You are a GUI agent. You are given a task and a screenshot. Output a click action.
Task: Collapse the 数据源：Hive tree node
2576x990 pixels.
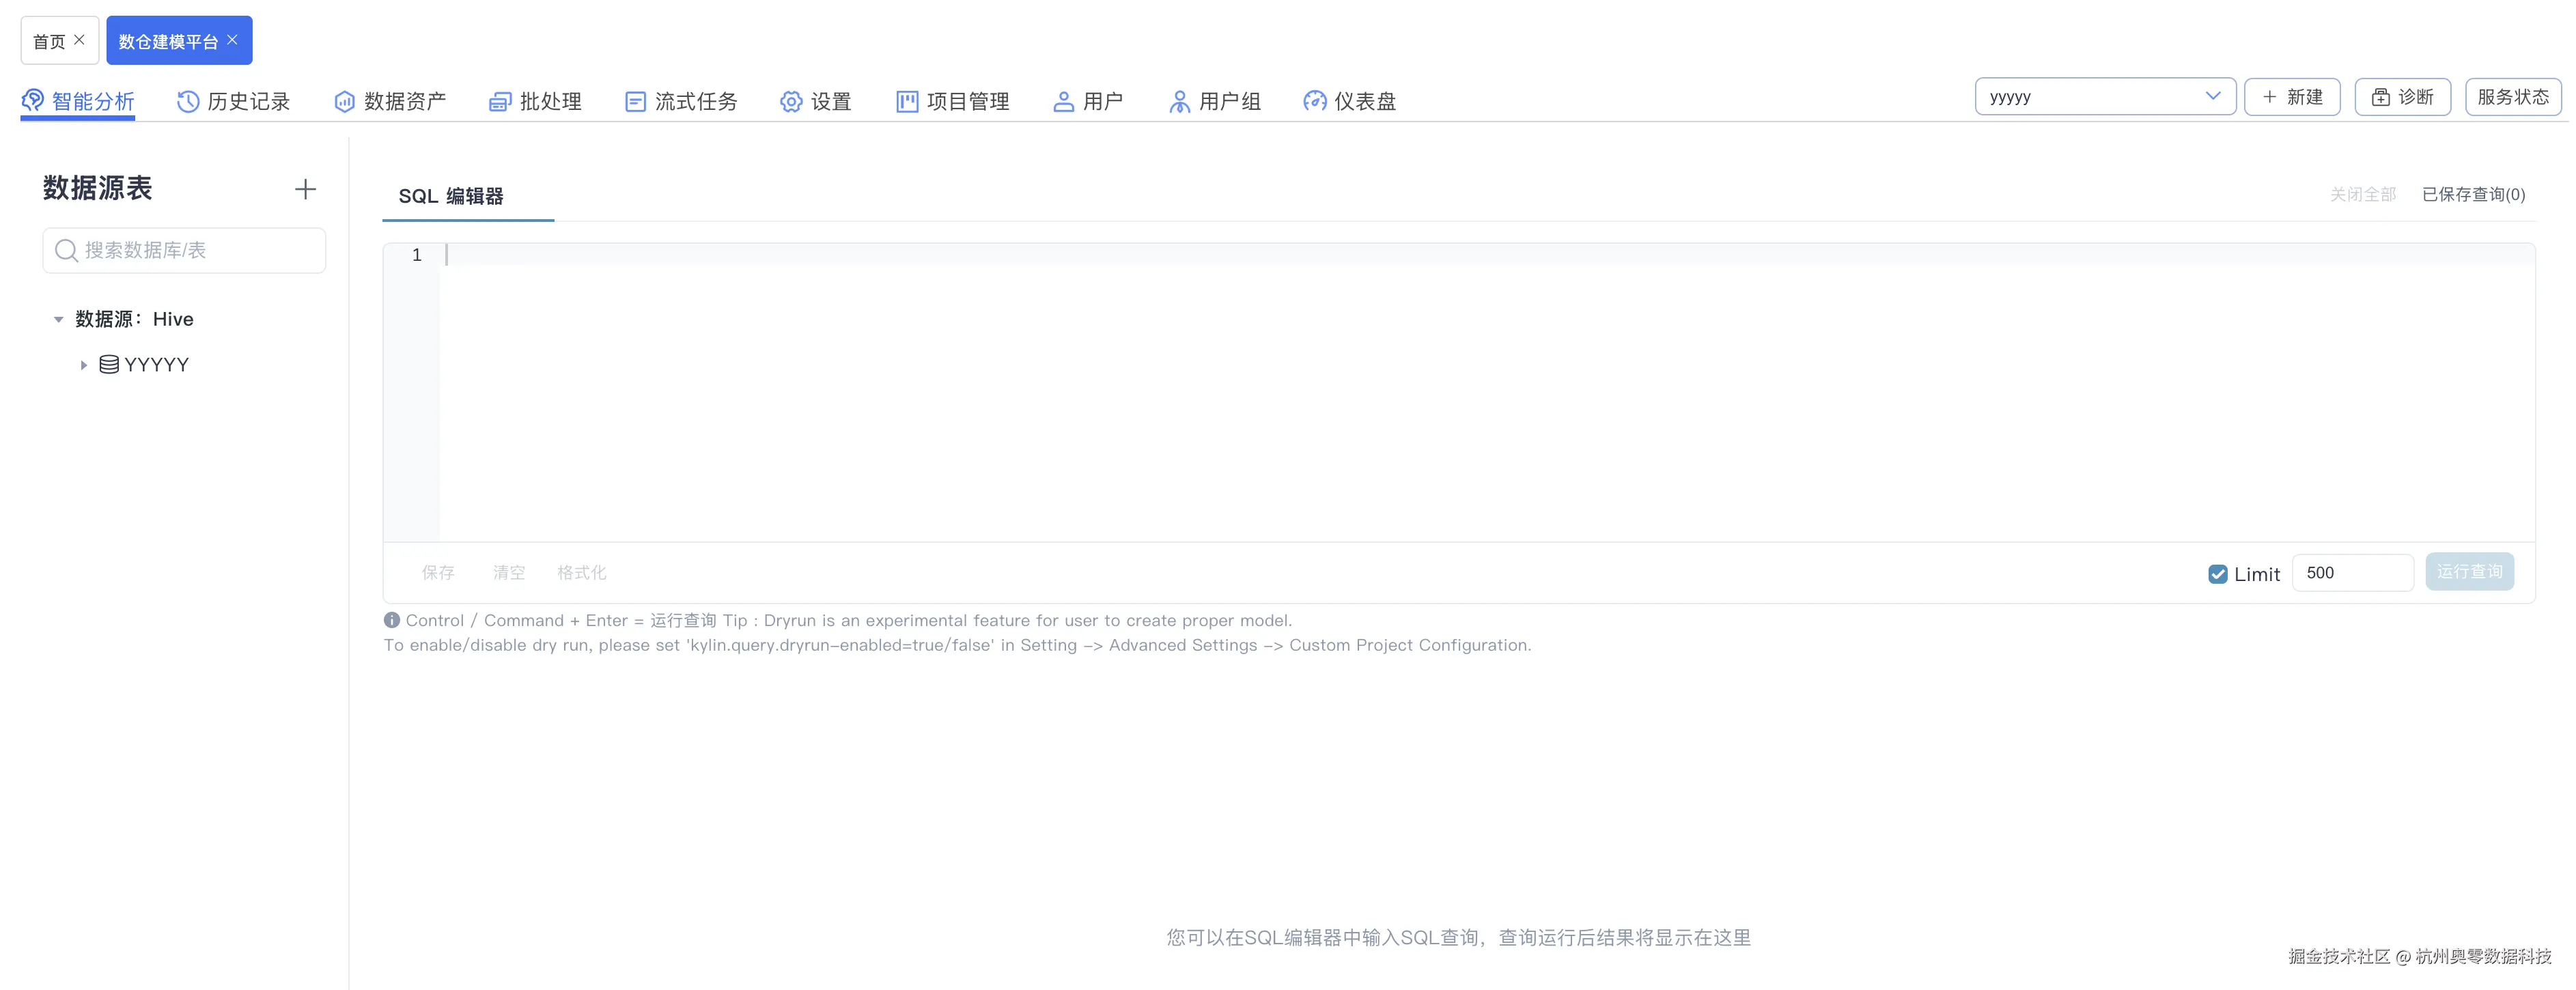tap(57, 318)
